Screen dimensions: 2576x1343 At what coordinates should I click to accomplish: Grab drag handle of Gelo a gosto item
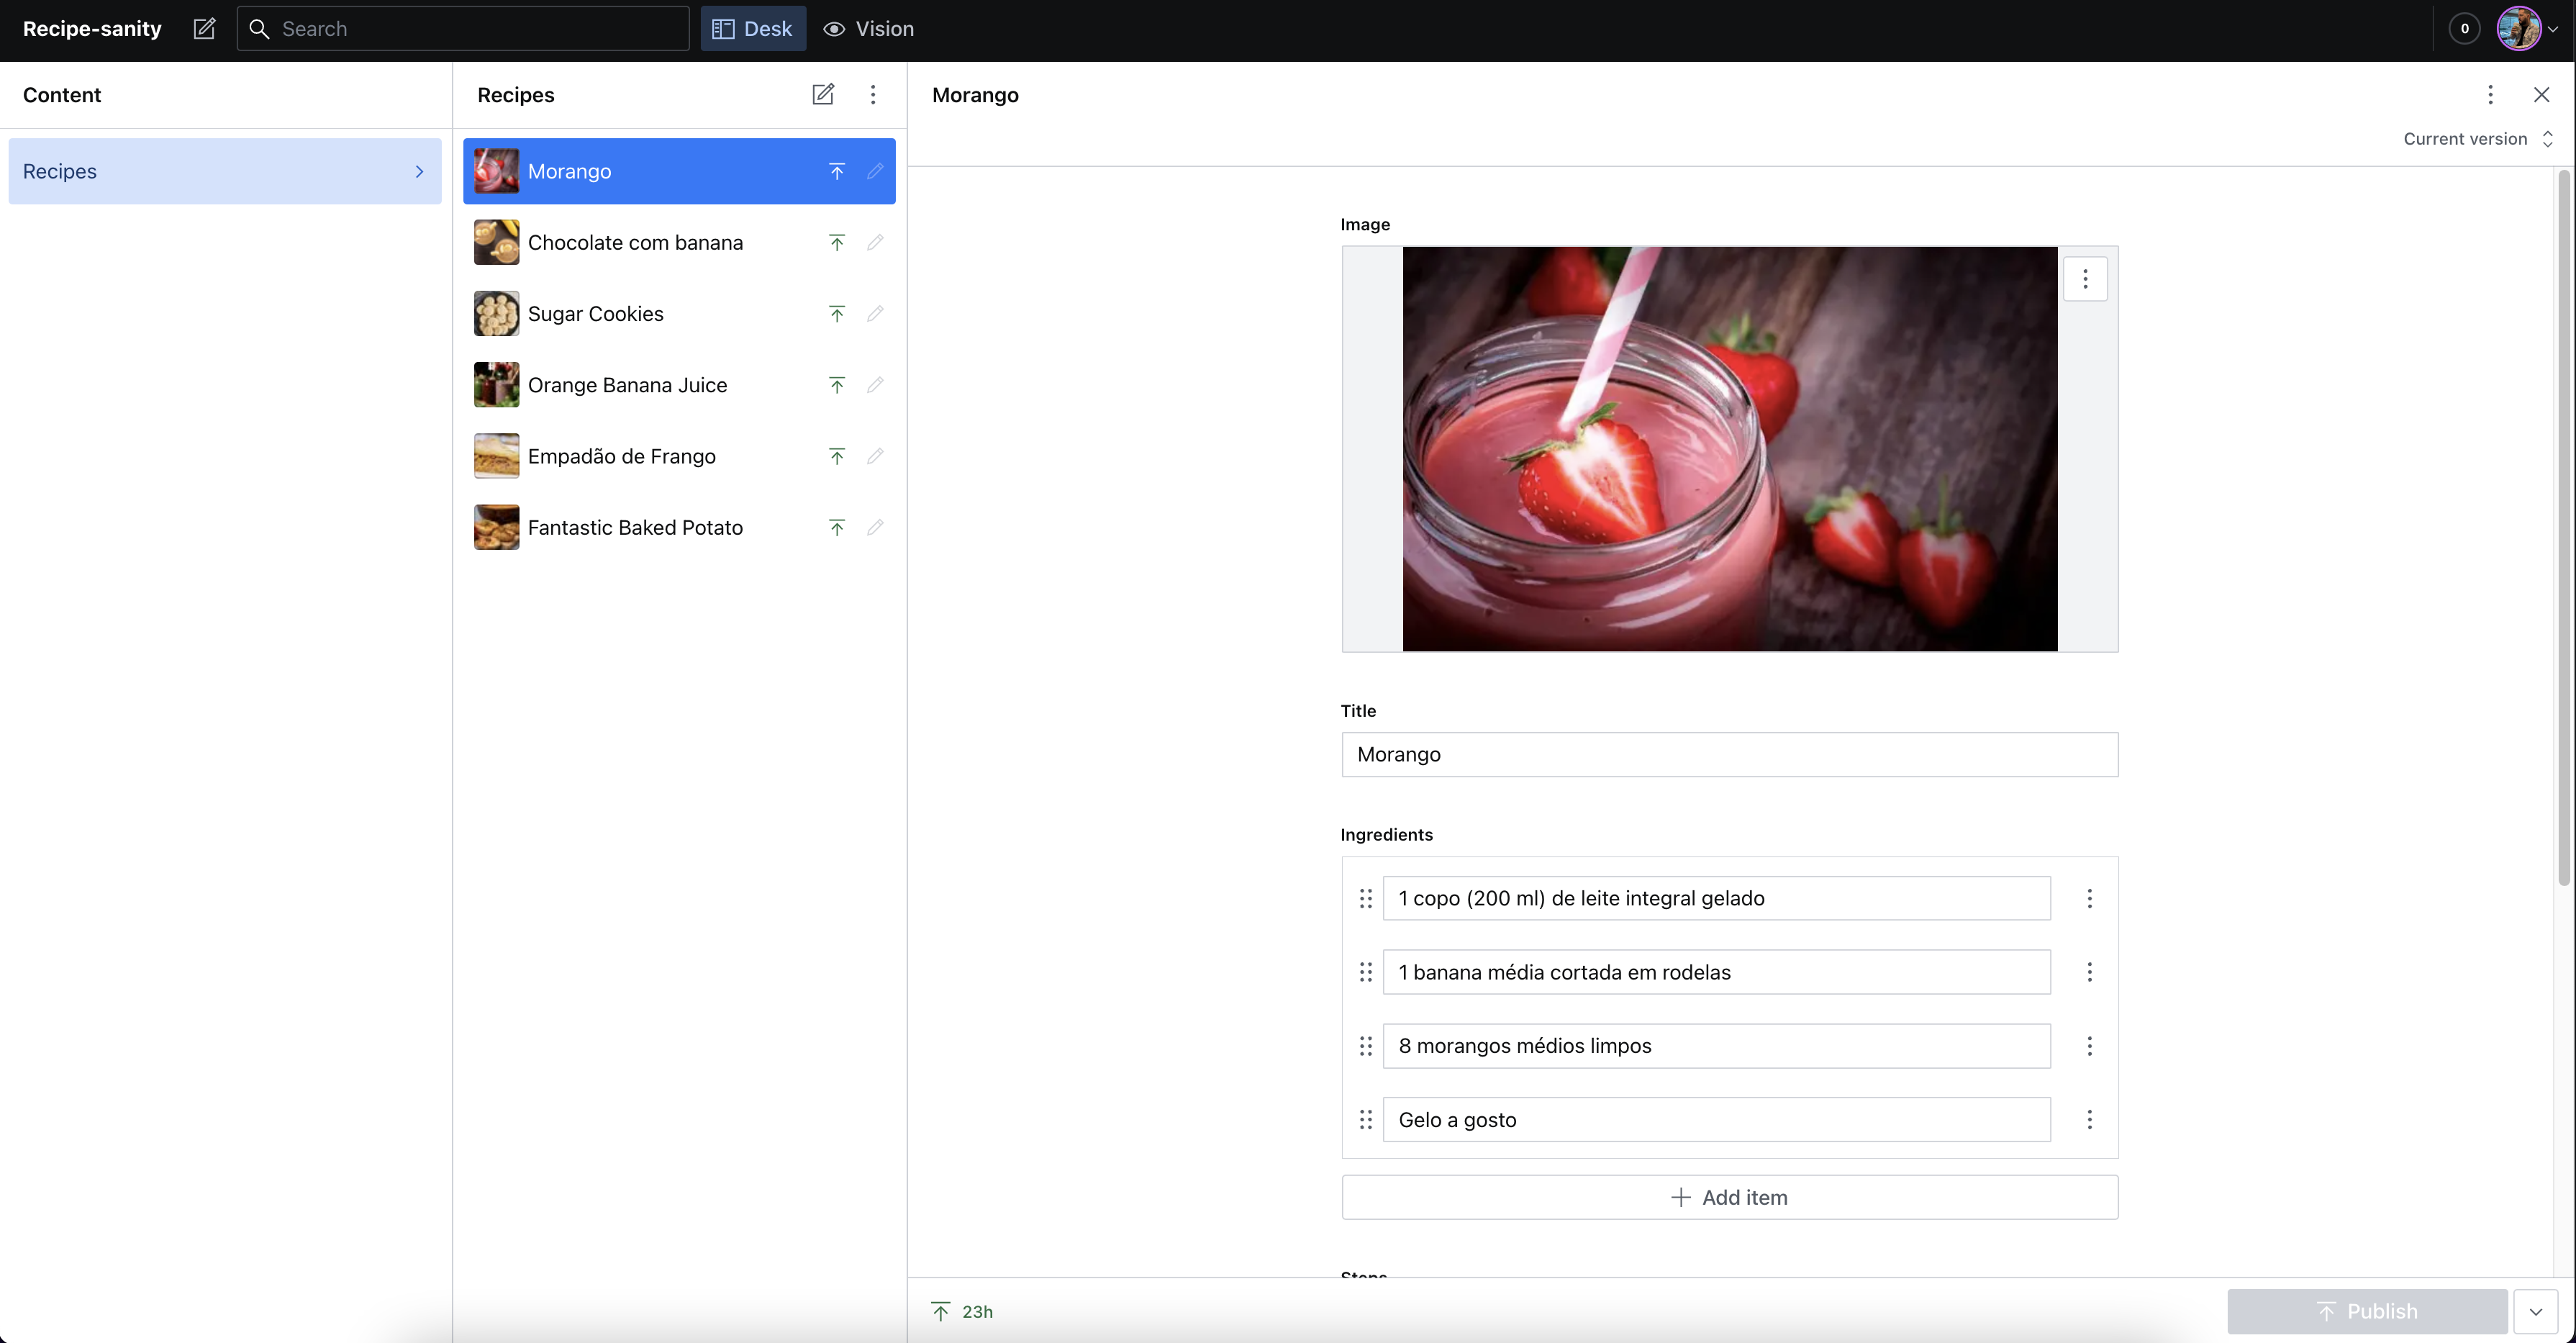point(1365,1120)
